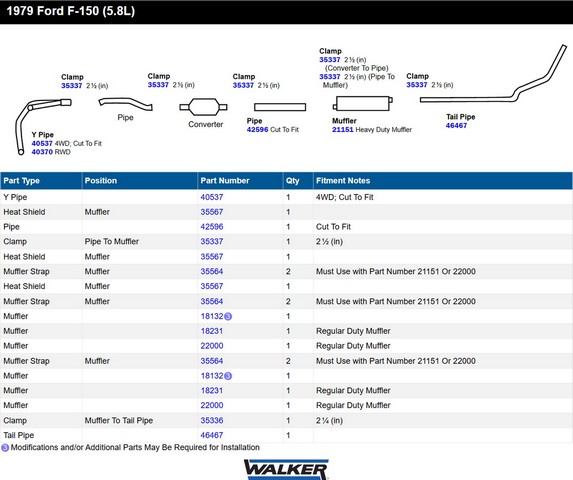Open part 40537 link under Y Pipe diagram
573x480 pixels.
[x=42, y=144]
